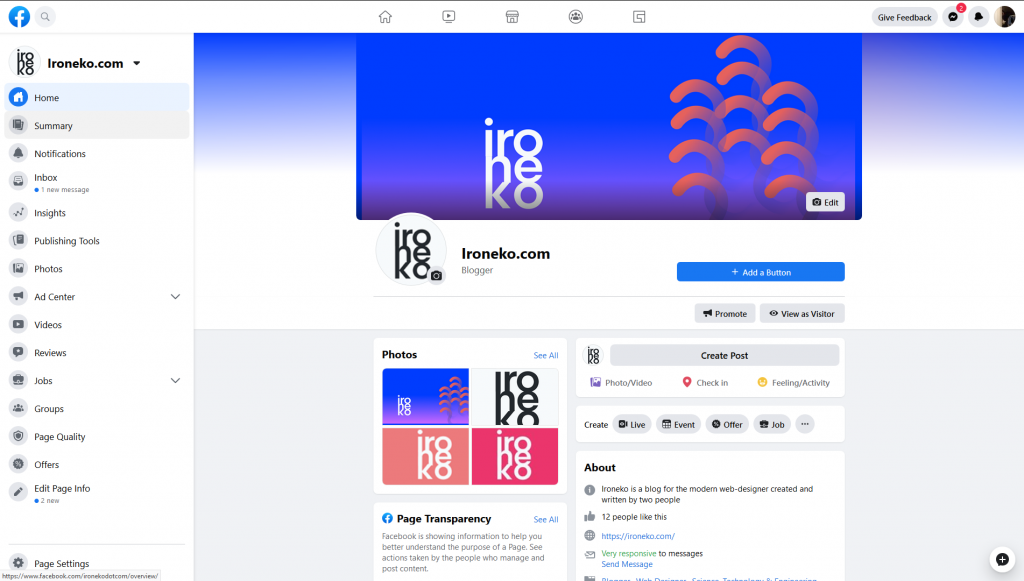Viewport: 1024px width, 581px height.
Task: Start a Live broadcast
Action: (x=631, y=423)
